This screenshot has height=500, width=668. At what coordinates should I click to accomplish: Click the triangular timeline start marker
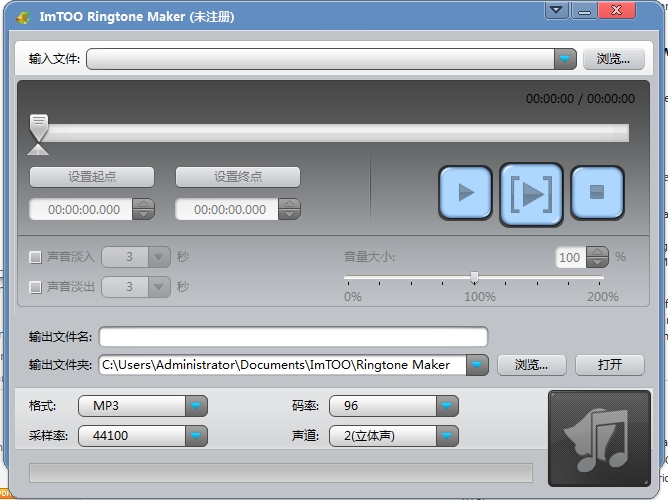click(38, 149)
